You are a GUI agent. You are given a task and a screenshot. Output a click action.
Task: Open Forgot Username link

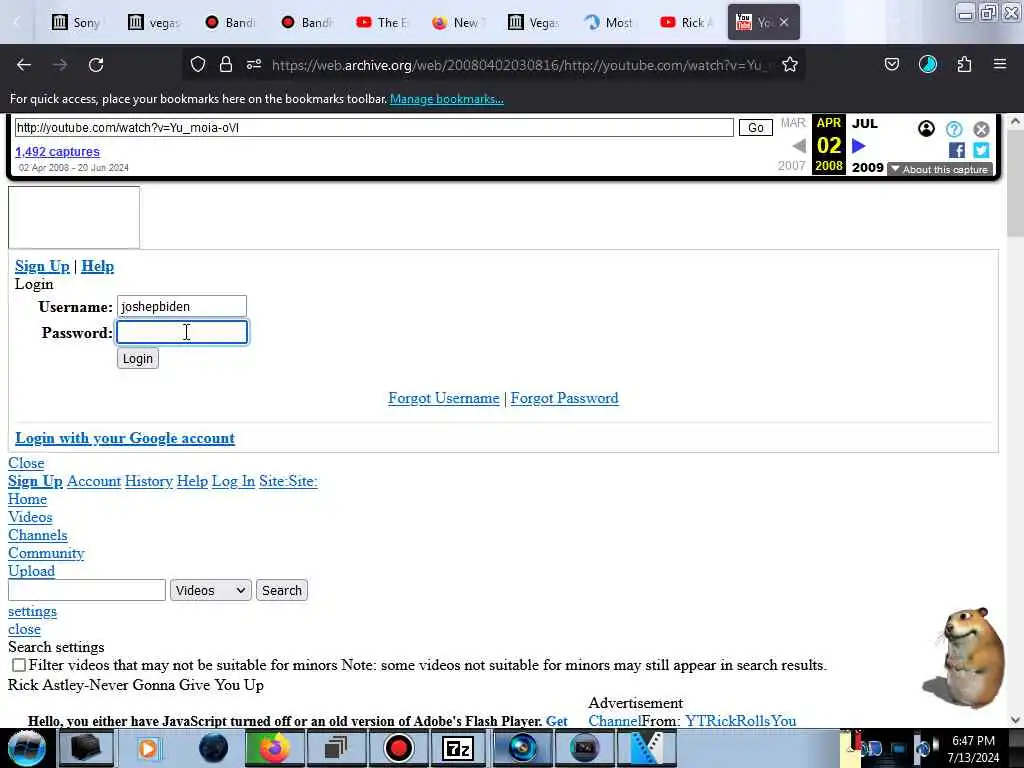tap(443, 398)
